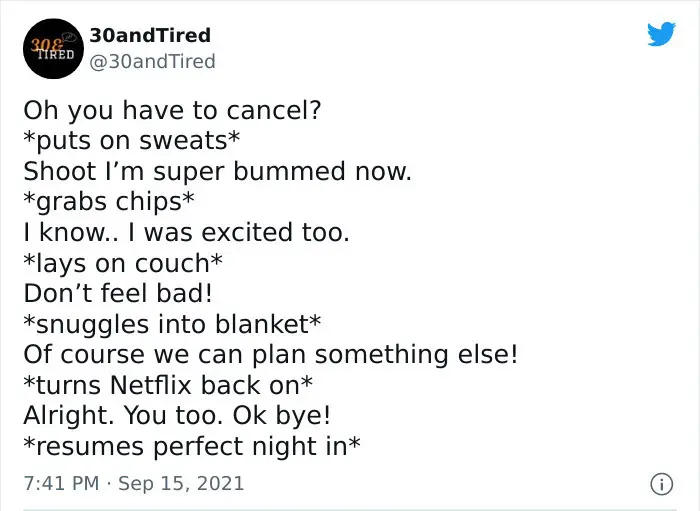Click the 'Don't feel bad!' line
This screenshot has height=511, width=700.
(118, 294)
